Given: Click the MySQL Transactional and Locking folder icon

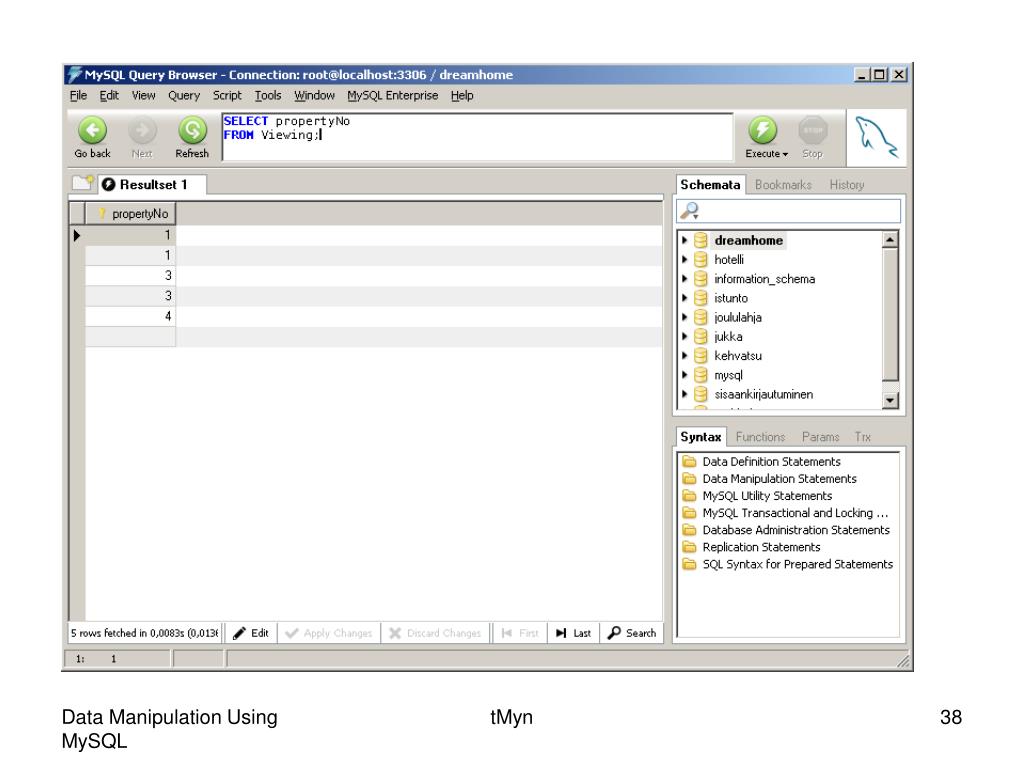Looking at the screenshot, I should point(689,513).
